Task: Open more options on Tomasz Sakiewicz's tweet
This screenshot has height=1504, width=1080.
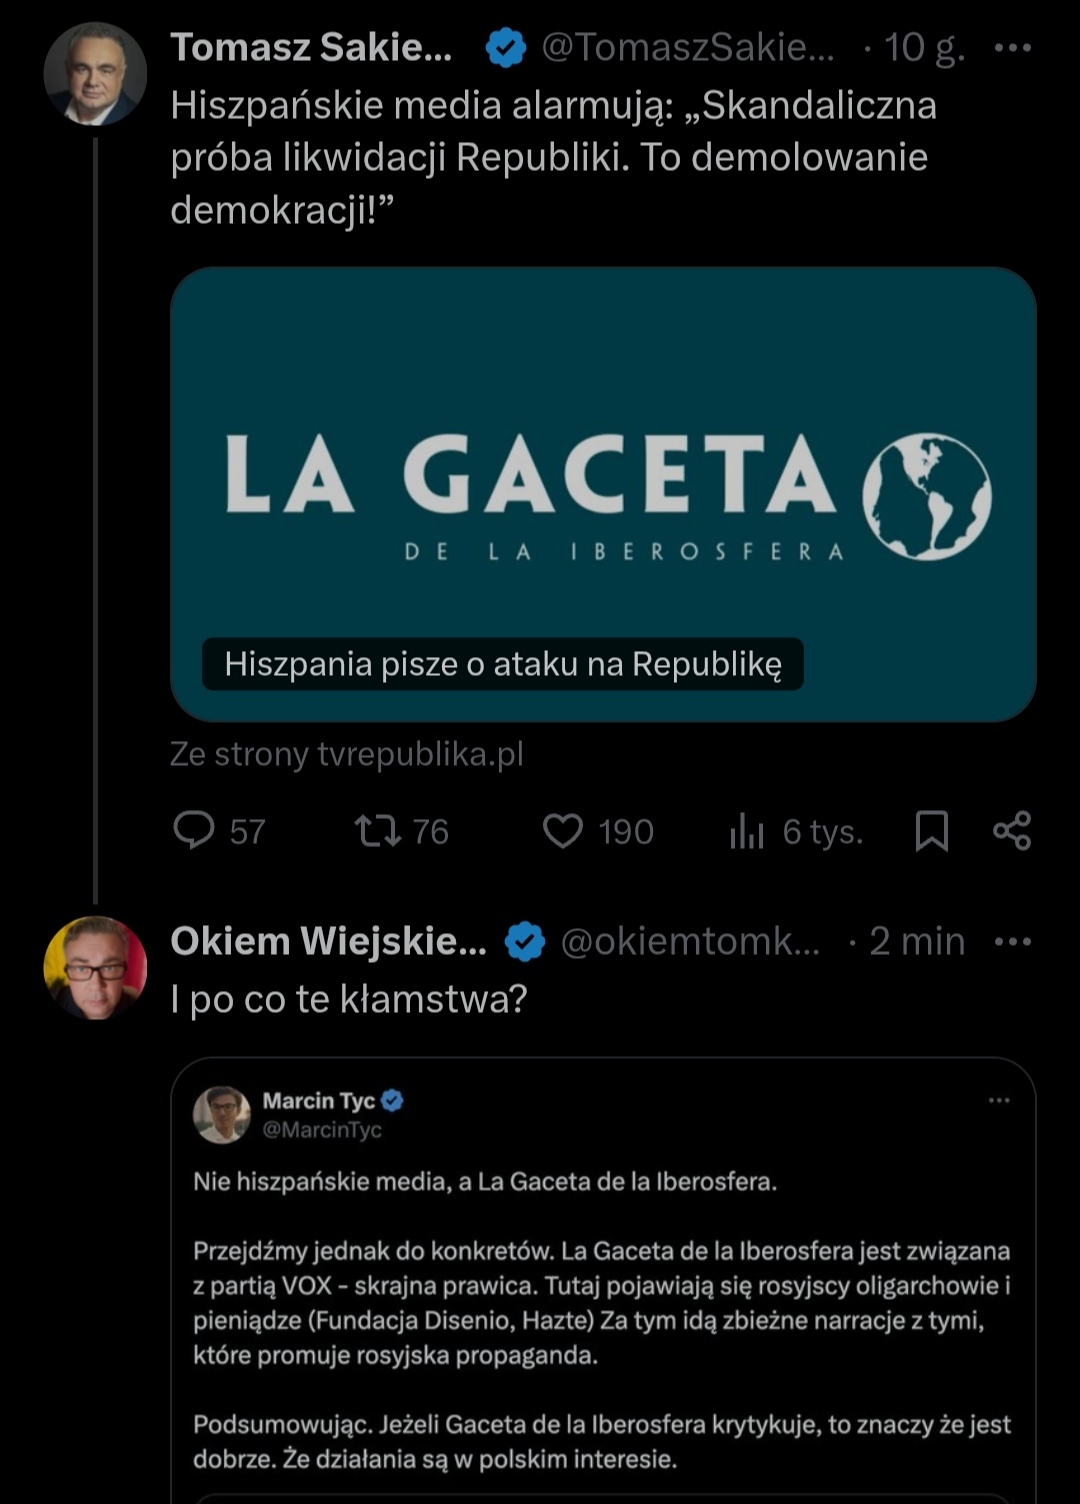Action: click(1012, 47)
